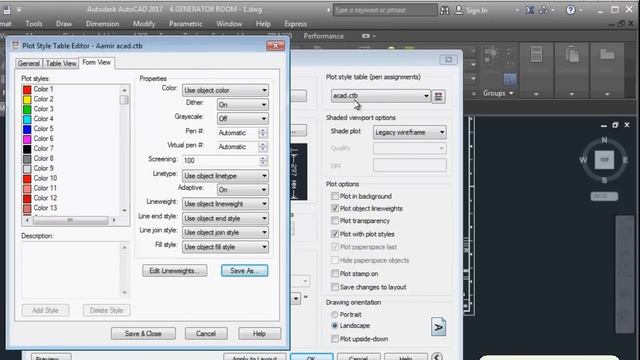Enable Plot in background checkbox
Viewport: 640px width, 360px height.
[335, 196]
